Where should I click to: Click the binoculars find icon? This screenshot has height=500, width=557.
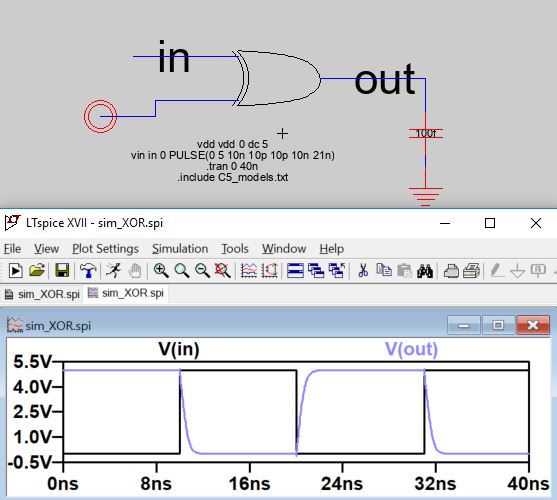click(x=425, y=271)
